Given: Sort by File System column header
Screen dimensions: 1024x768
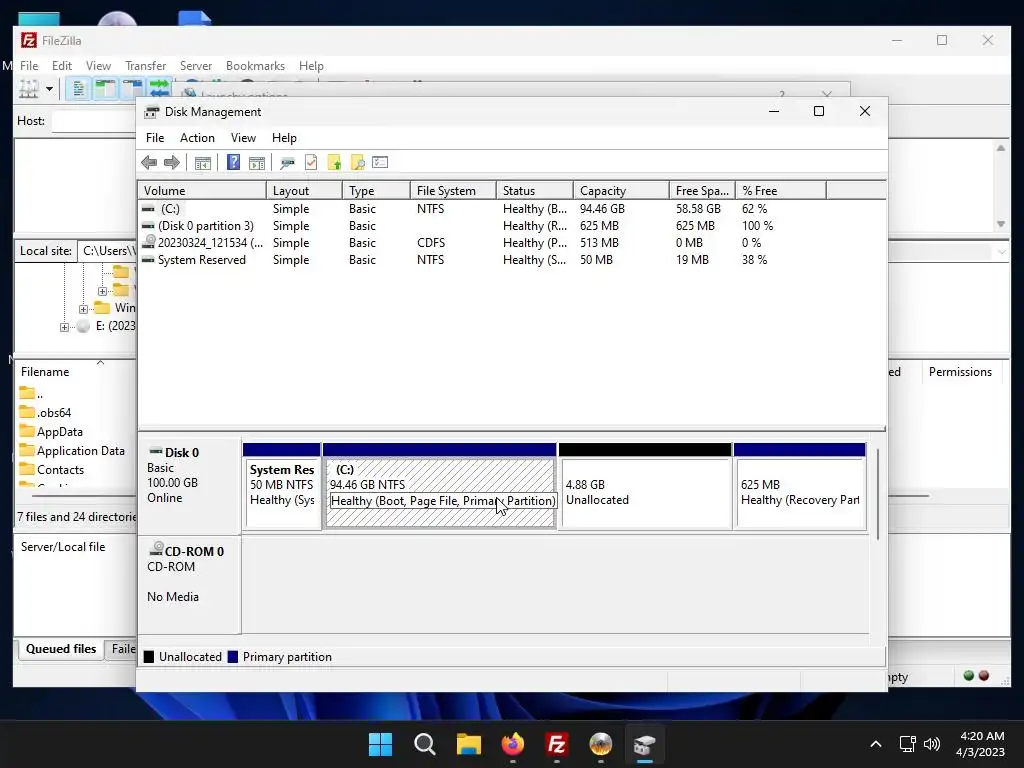Looking at the screenshot, I should [453, 191].
